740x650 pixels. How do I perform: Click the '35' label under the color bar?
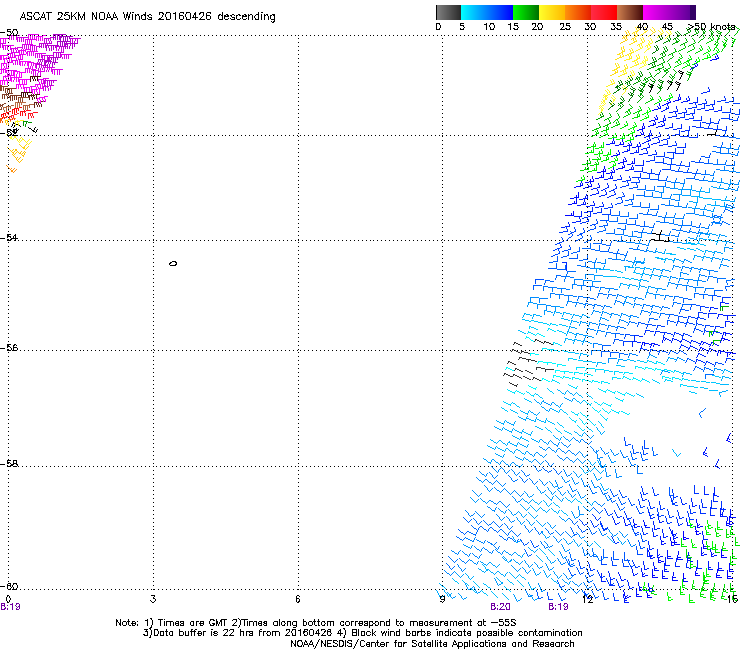tap(616, 27)
